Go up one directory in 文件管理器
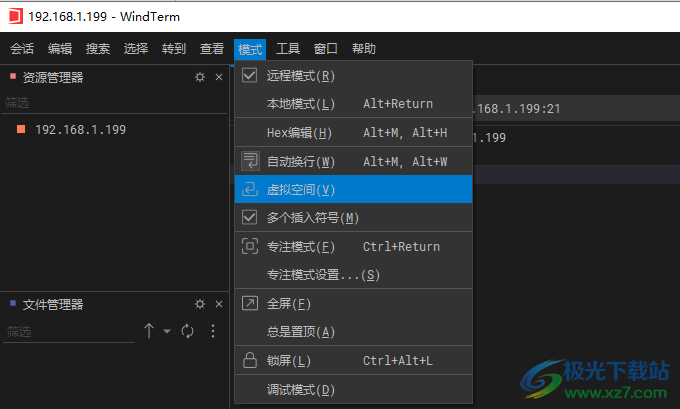 (149, 331)
